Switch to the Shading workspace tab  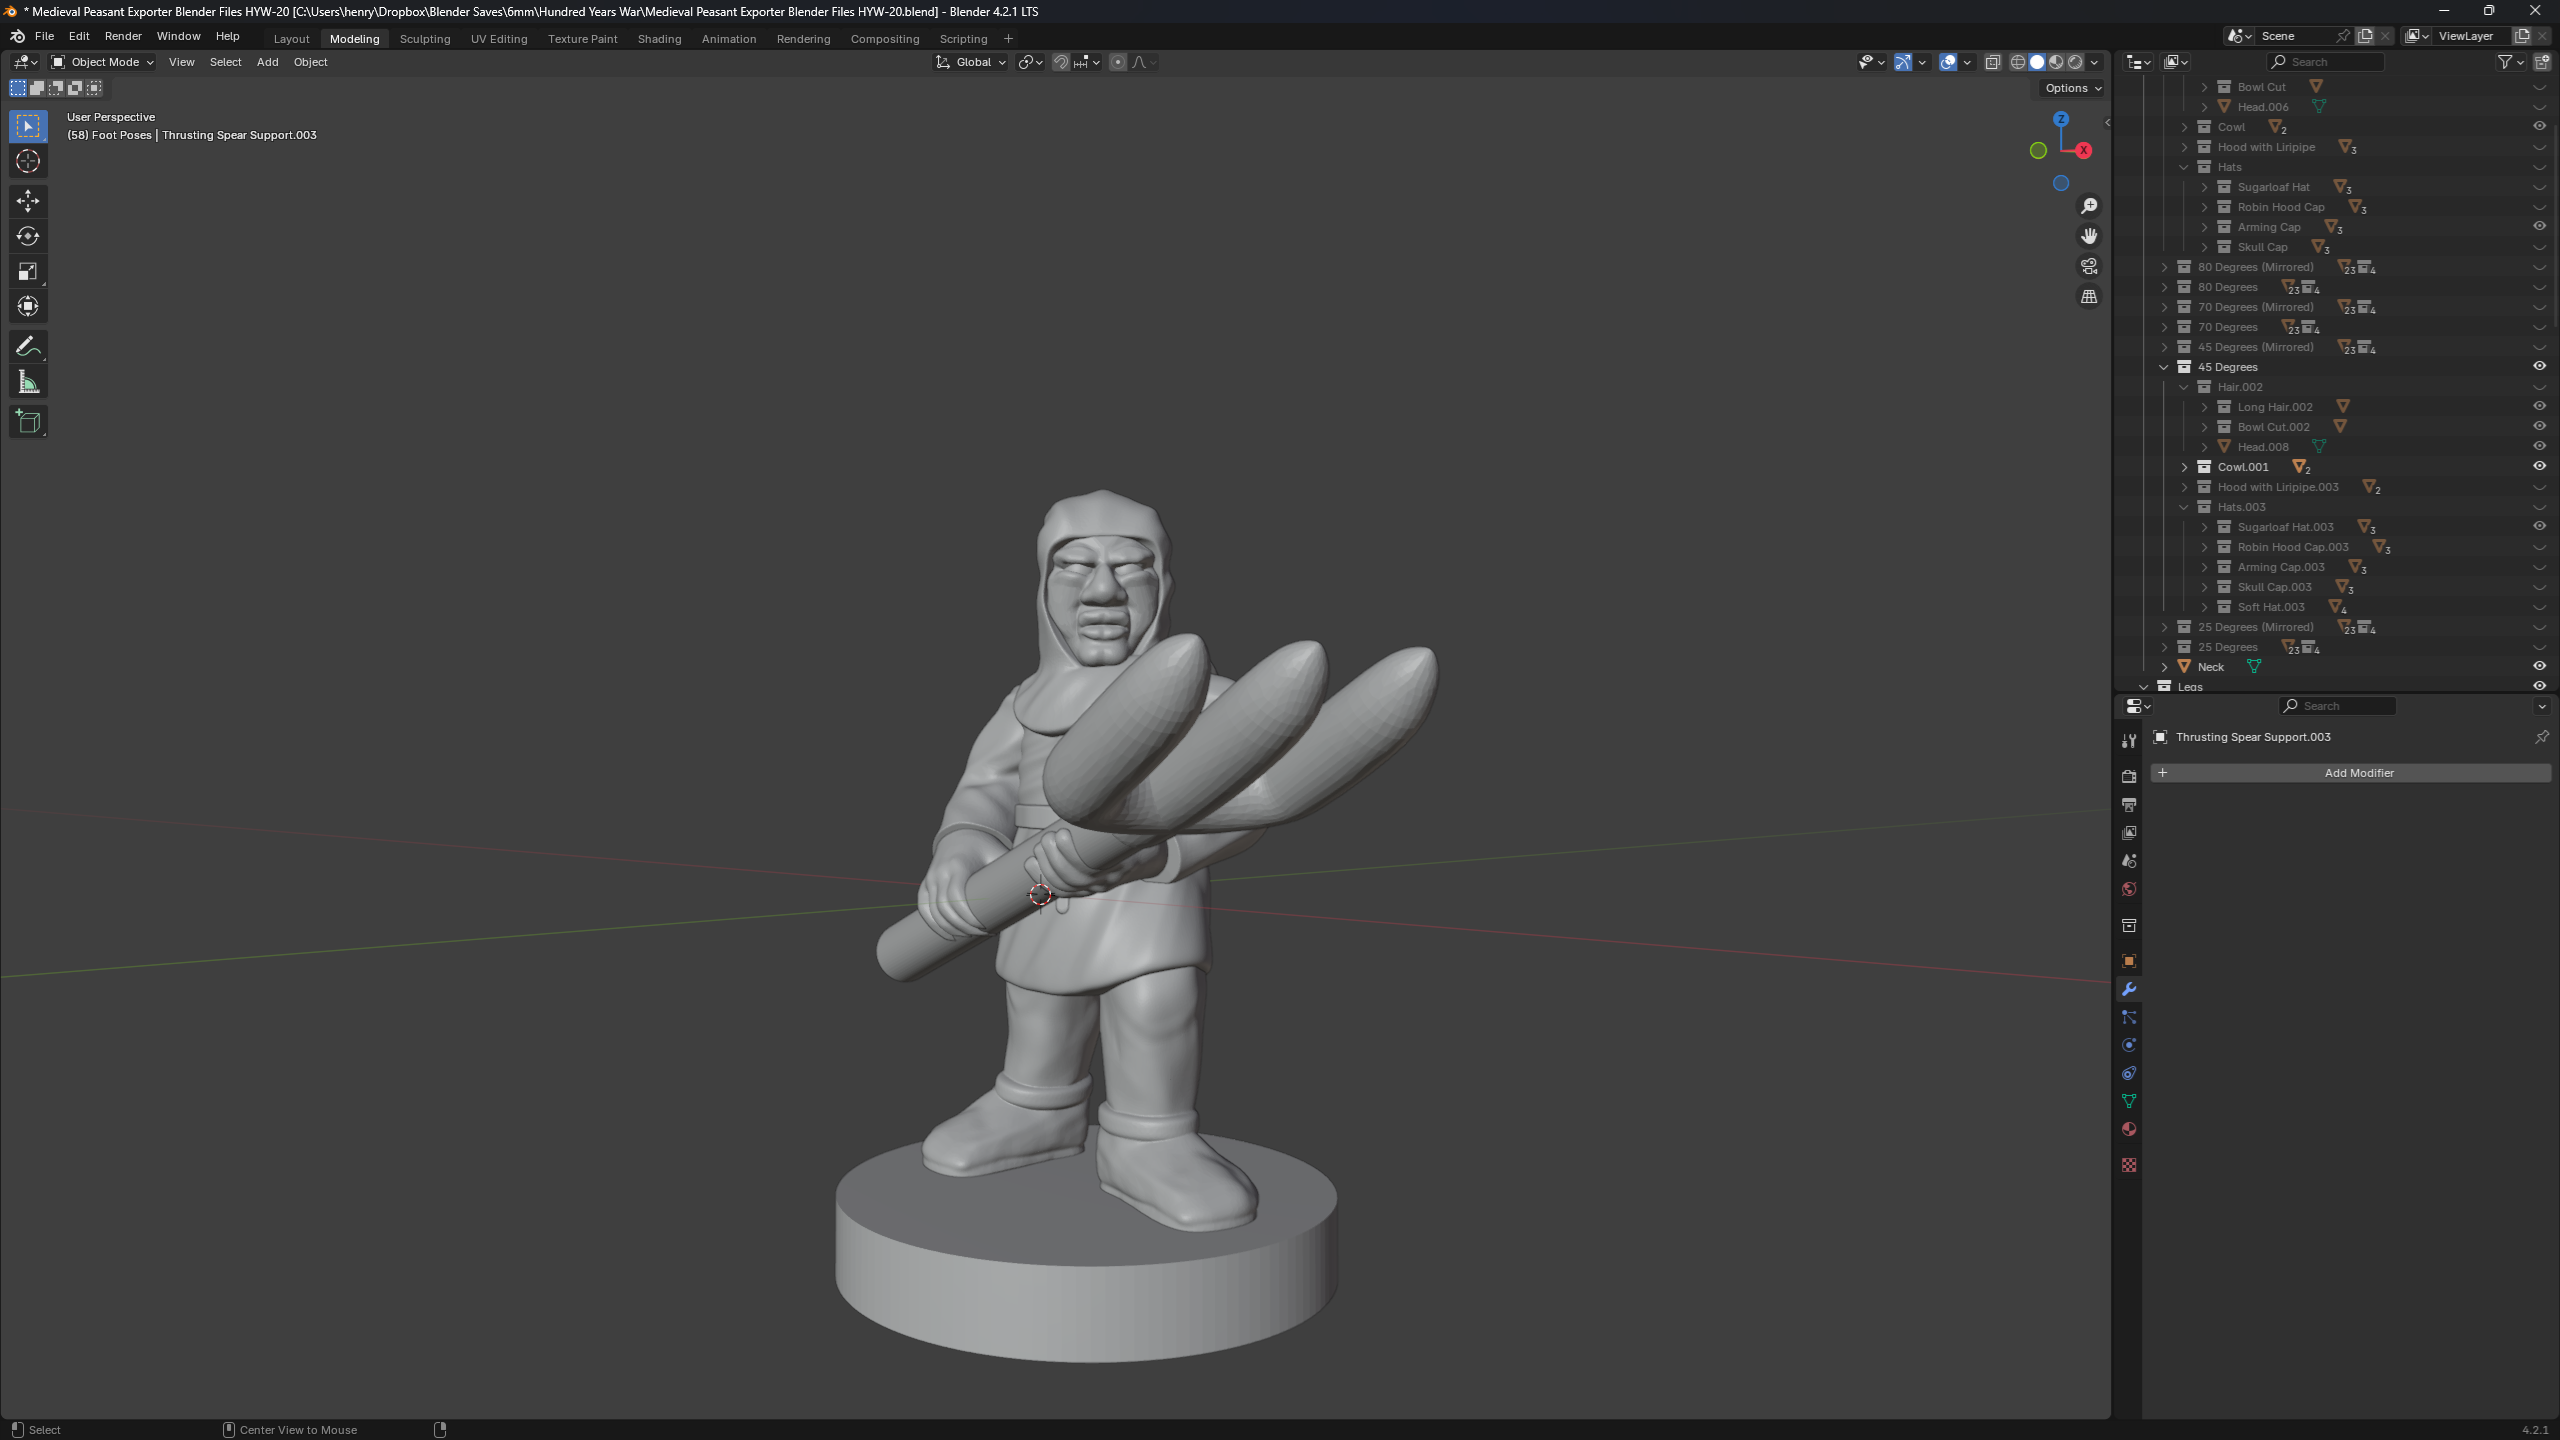pyautogui.click(x=659, y=38)
